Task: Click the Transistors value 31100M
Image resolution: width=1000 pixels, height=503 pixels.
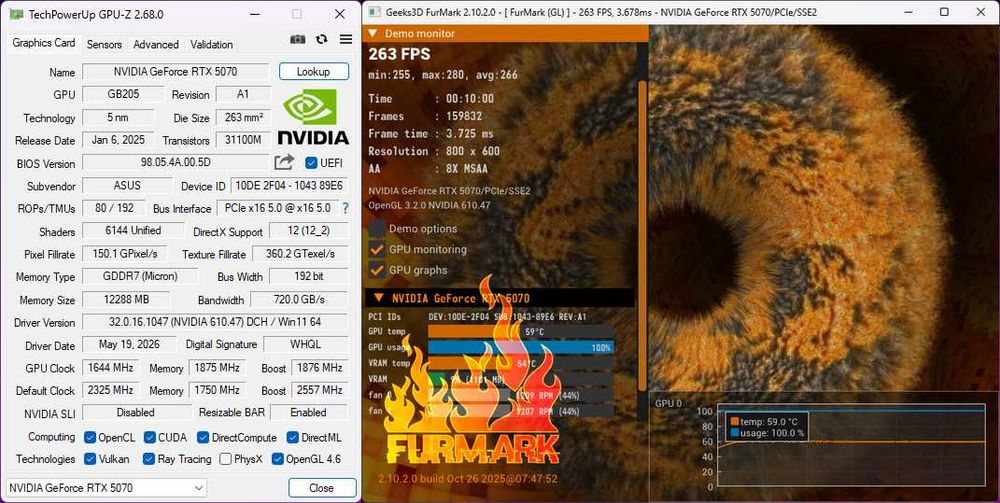Action: click(243, 140)
